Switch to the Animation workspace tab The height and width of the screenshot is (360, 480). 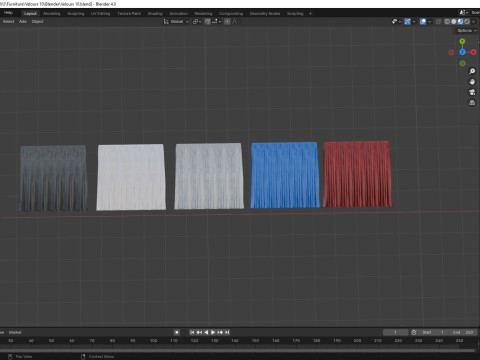(179, 13)
